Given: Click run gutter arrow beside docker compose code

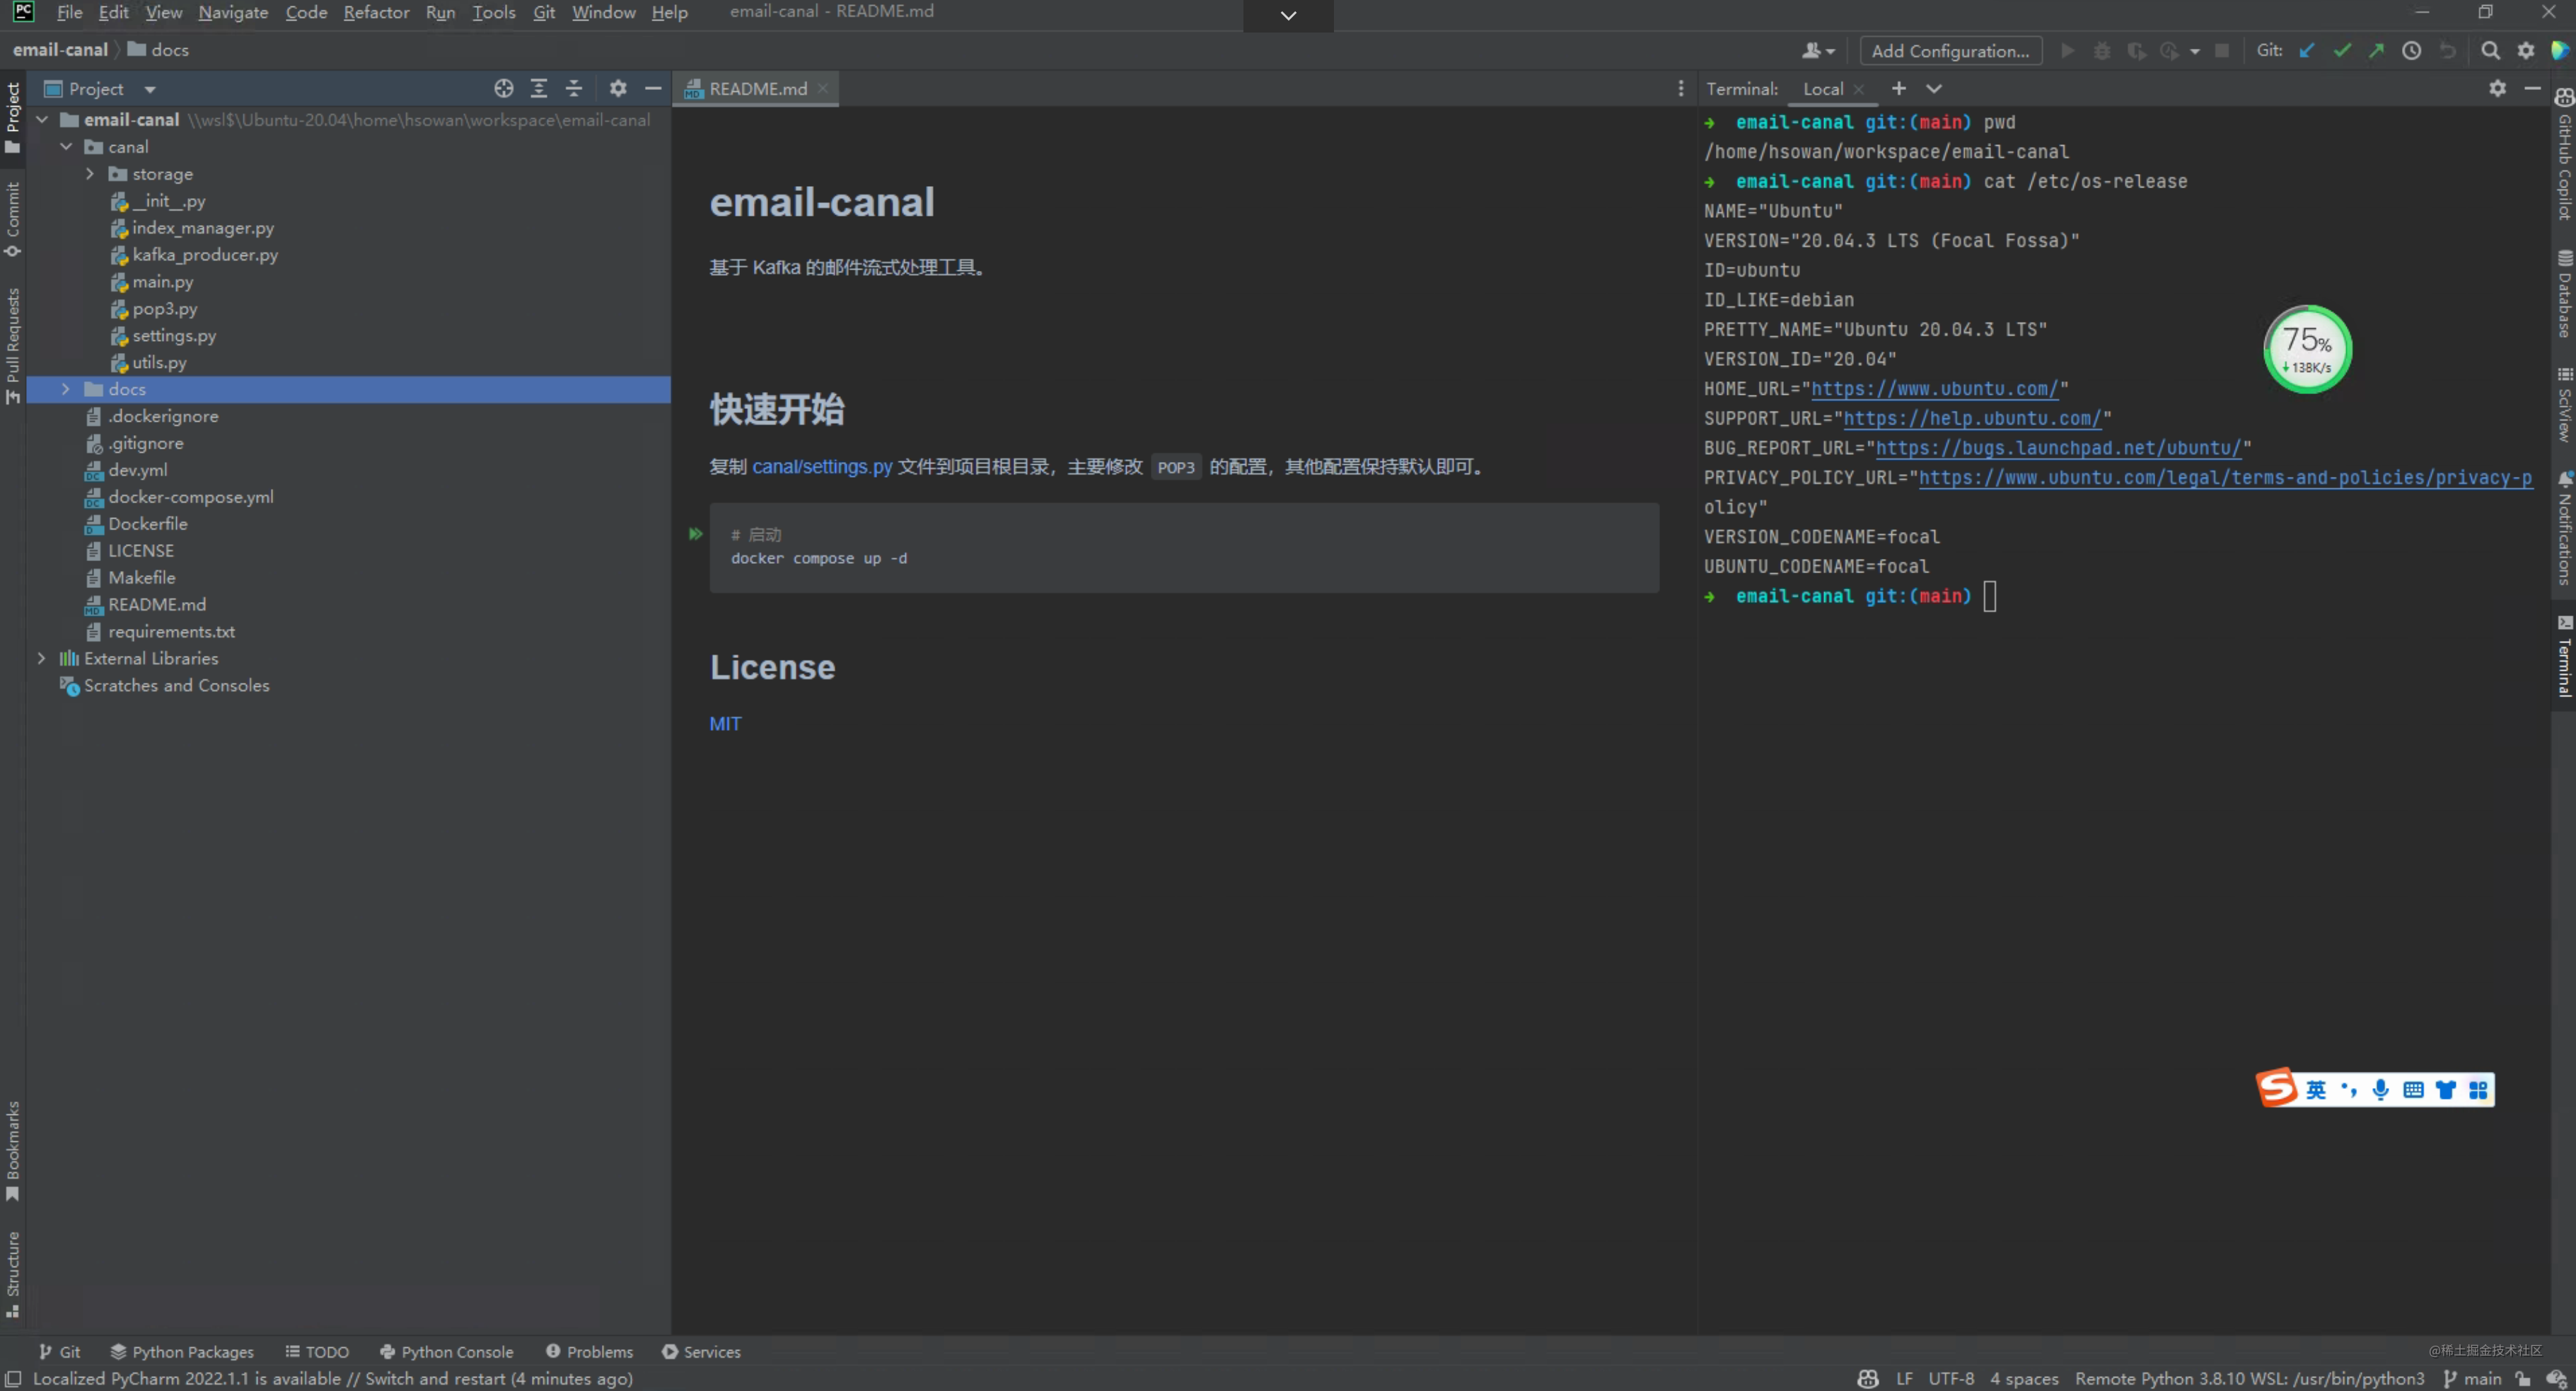Looking at the screenshot, I should pos(696,534).
